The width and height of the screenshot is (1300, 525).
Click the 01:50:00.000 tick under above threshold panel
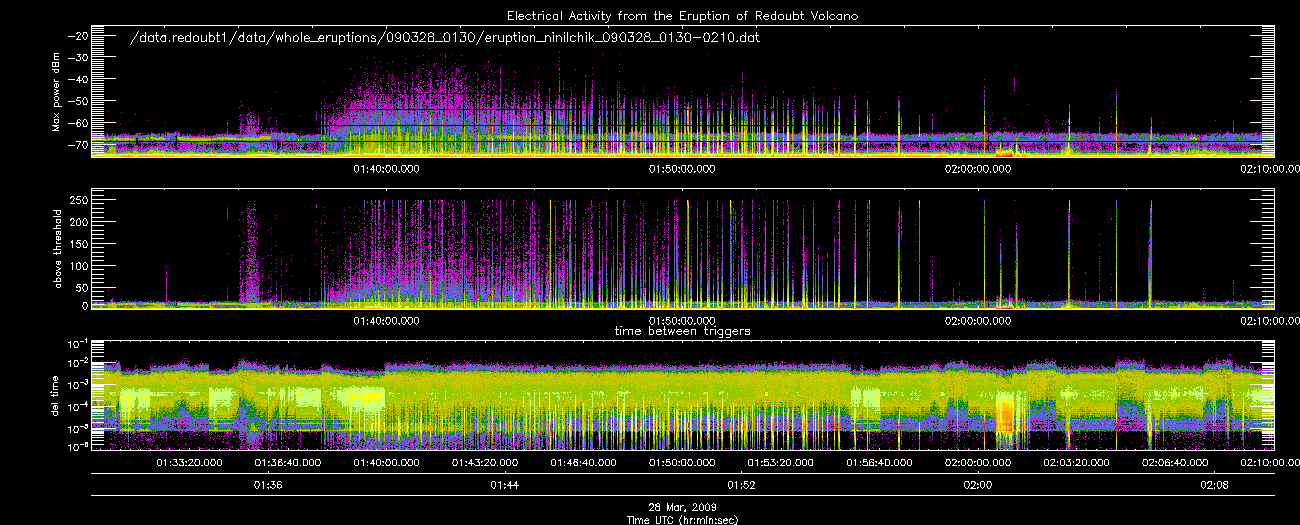(x=682, y=321)
